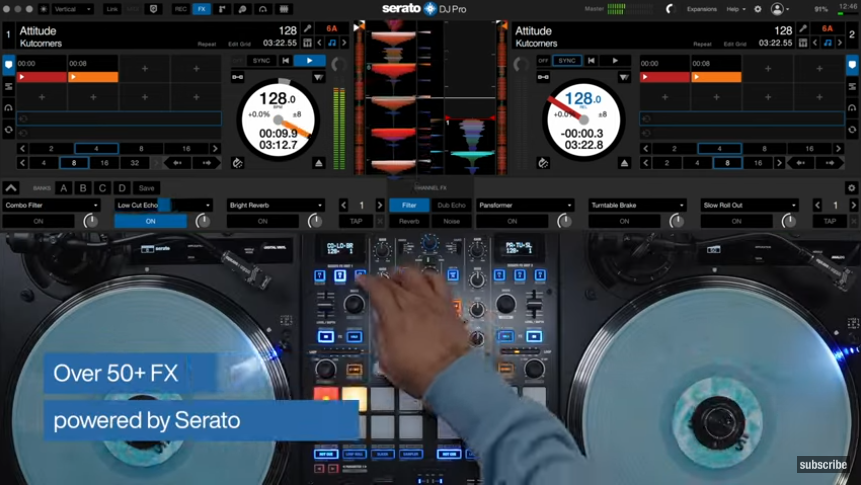Click deck 1 beatgrid quantize icon
Viewport: 861px width, 485px height.
point(308,42)
